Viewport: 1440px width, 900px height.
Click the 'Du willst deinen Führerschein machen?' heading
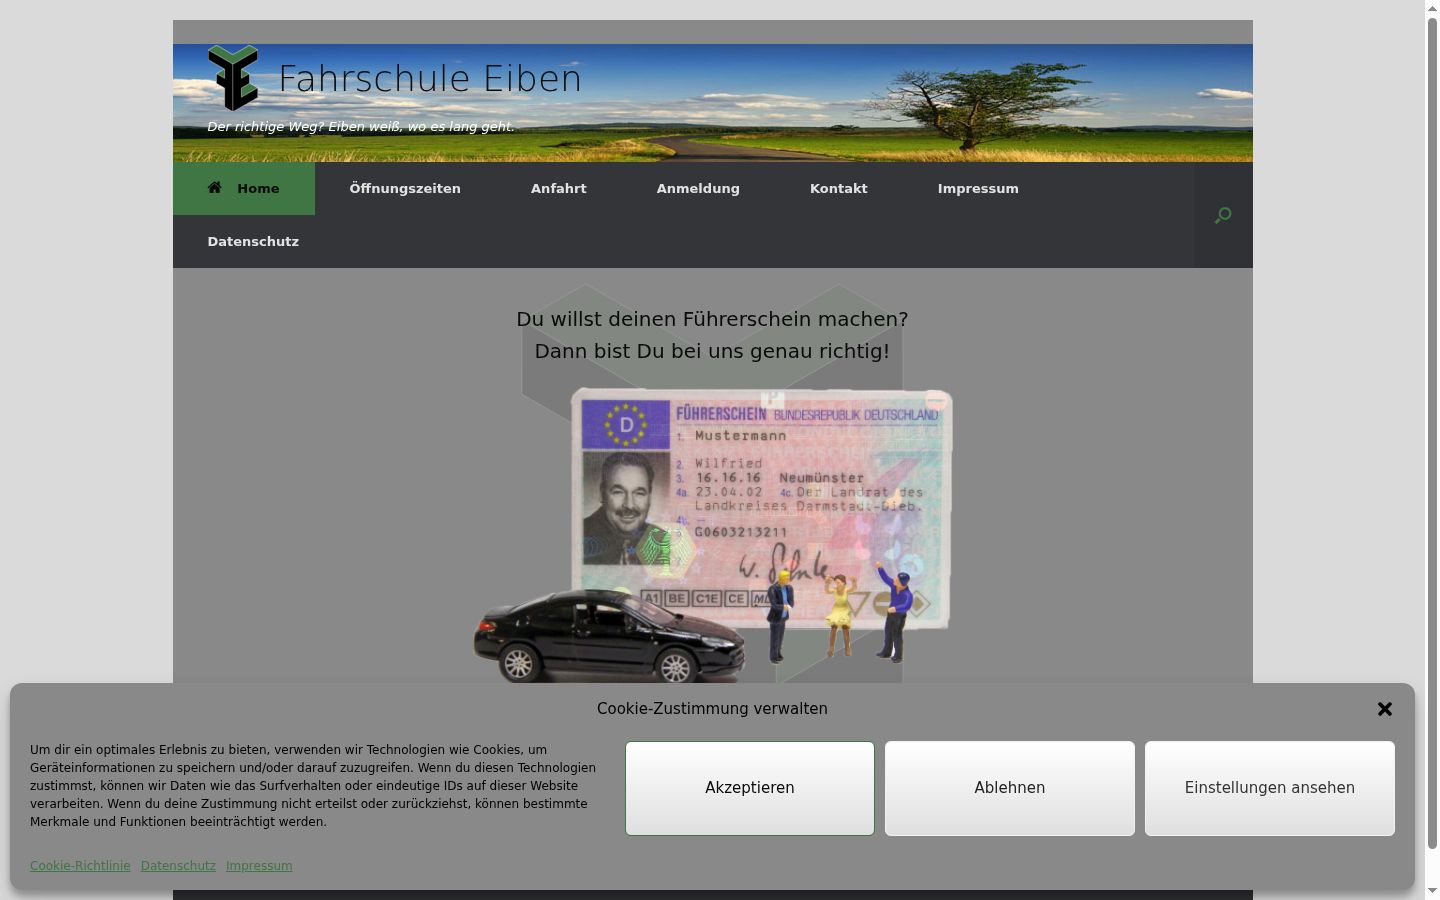coord(712,319)
